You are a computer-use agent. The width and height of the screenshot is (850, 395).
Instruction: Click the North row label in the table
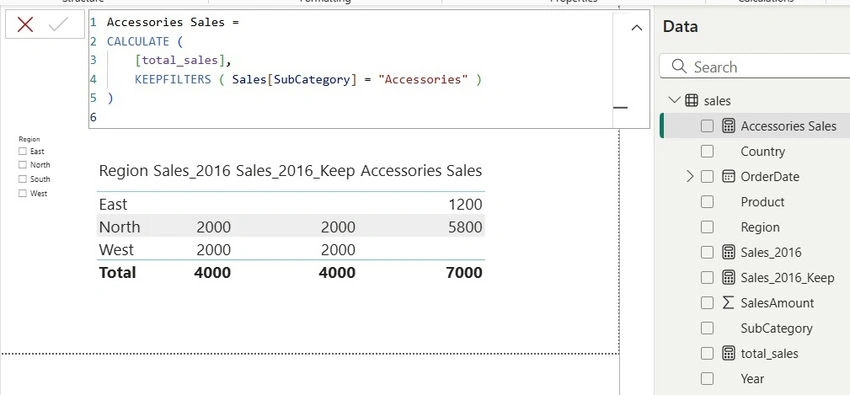(119, 227)
